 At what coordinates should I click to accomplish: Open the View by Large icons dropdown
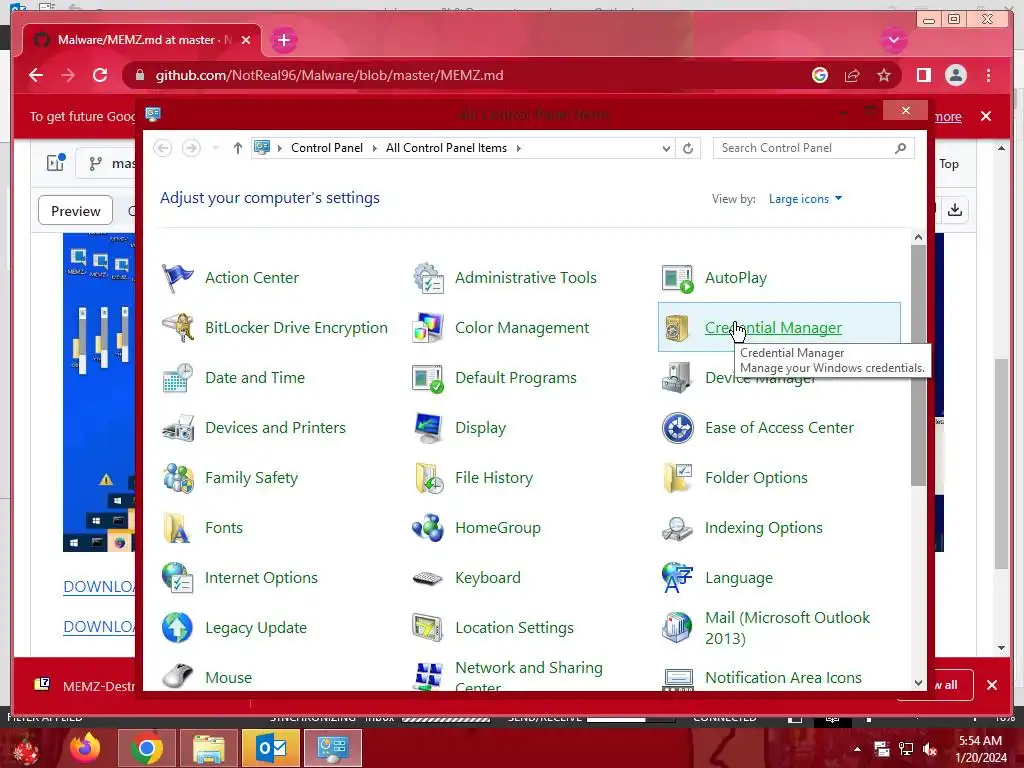pyautogui.click(x=805, y=199)
